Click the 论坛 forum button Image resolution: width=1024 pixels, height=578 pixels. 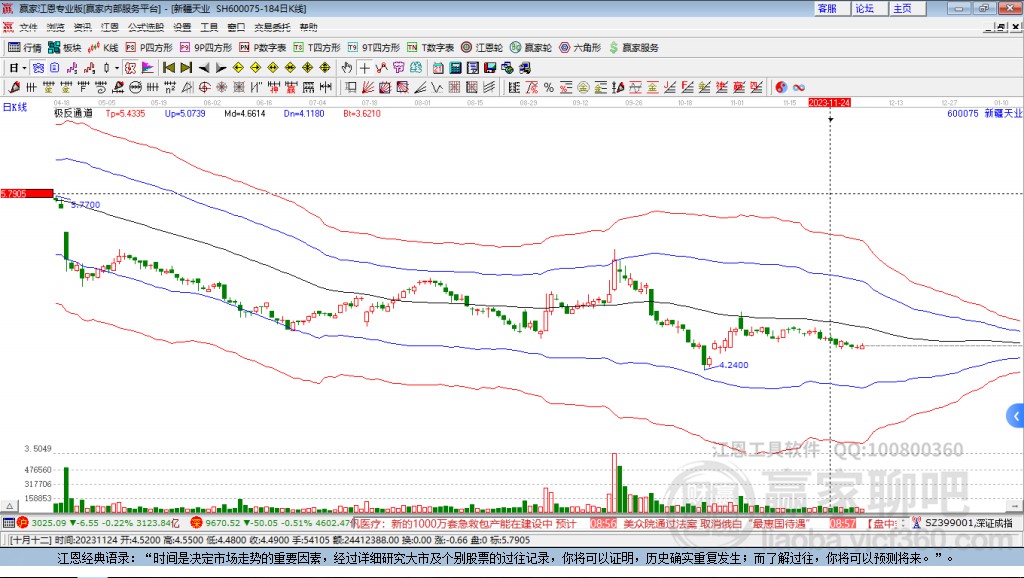865,8
